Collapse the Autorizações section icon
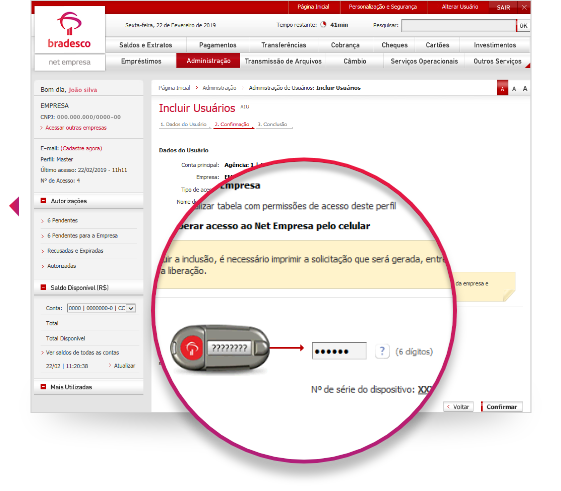 point(43,201)
